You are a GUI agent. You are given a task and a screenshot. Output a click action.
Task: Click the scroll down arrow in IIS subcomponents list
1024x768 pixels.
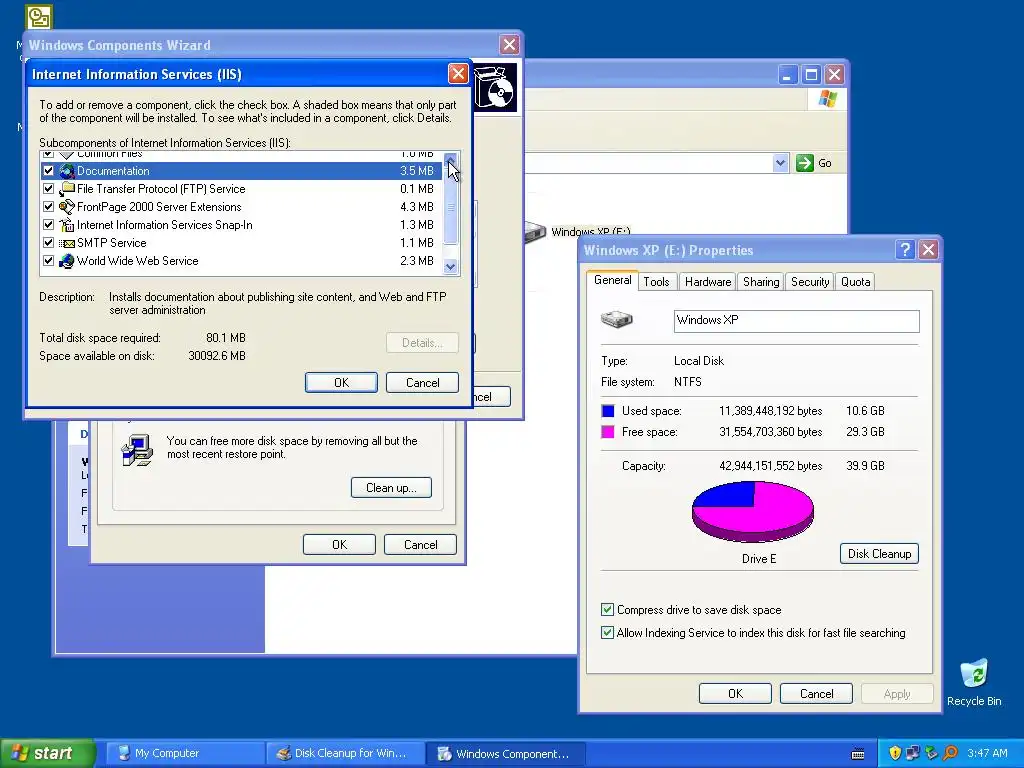tap(451, 266)
